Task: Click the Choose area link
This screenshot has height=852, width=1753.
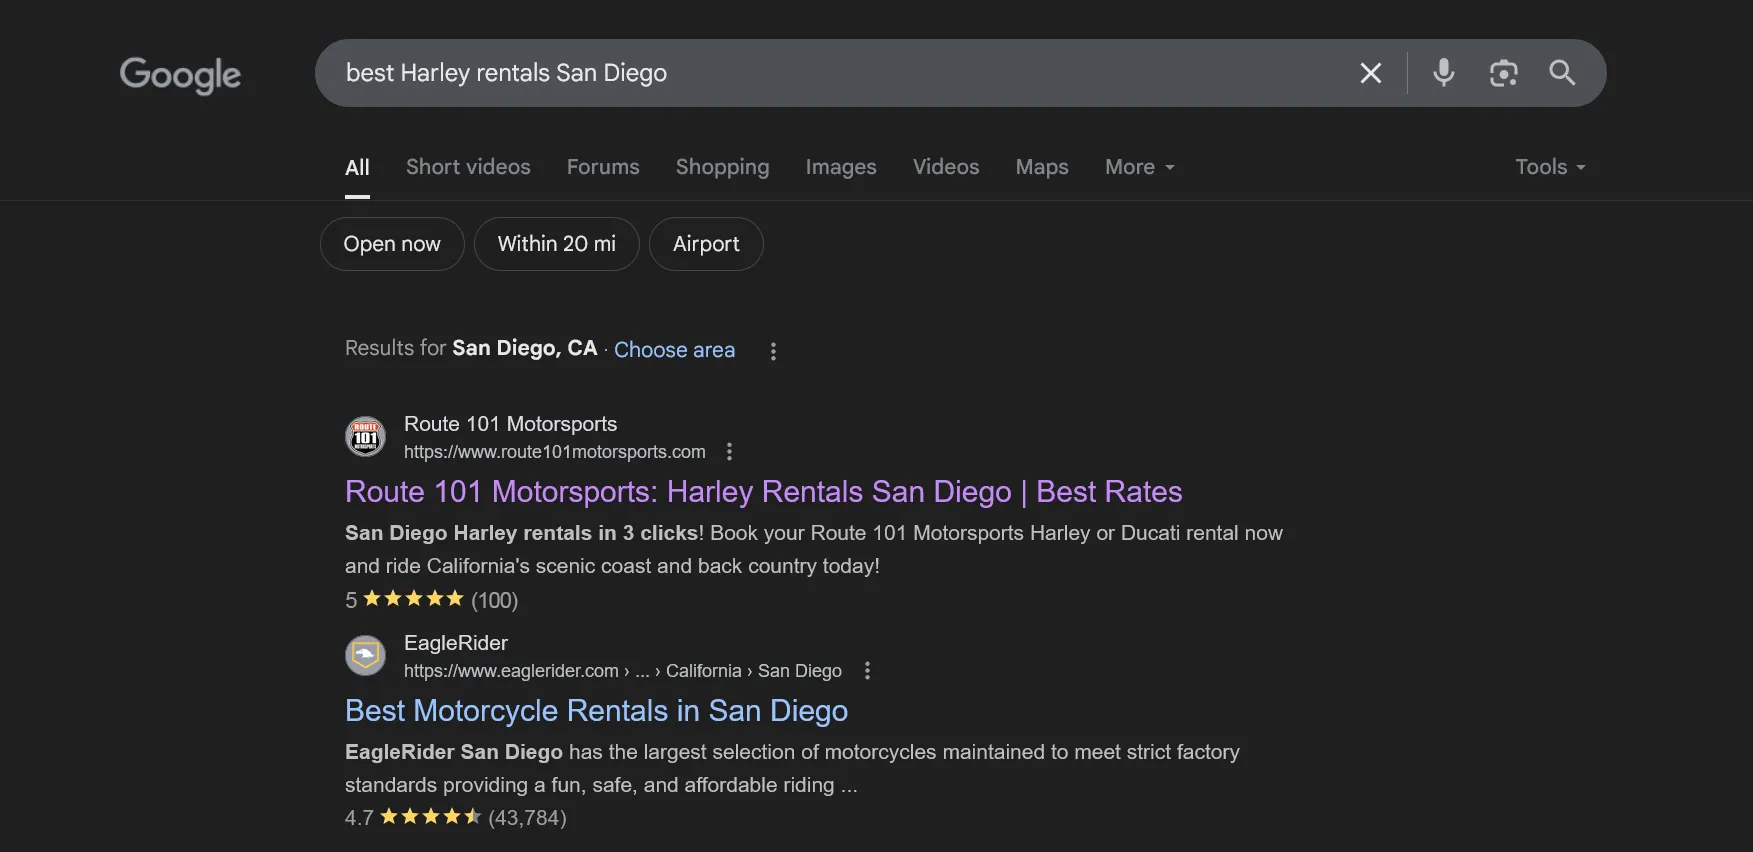Action: coord(674,350)
